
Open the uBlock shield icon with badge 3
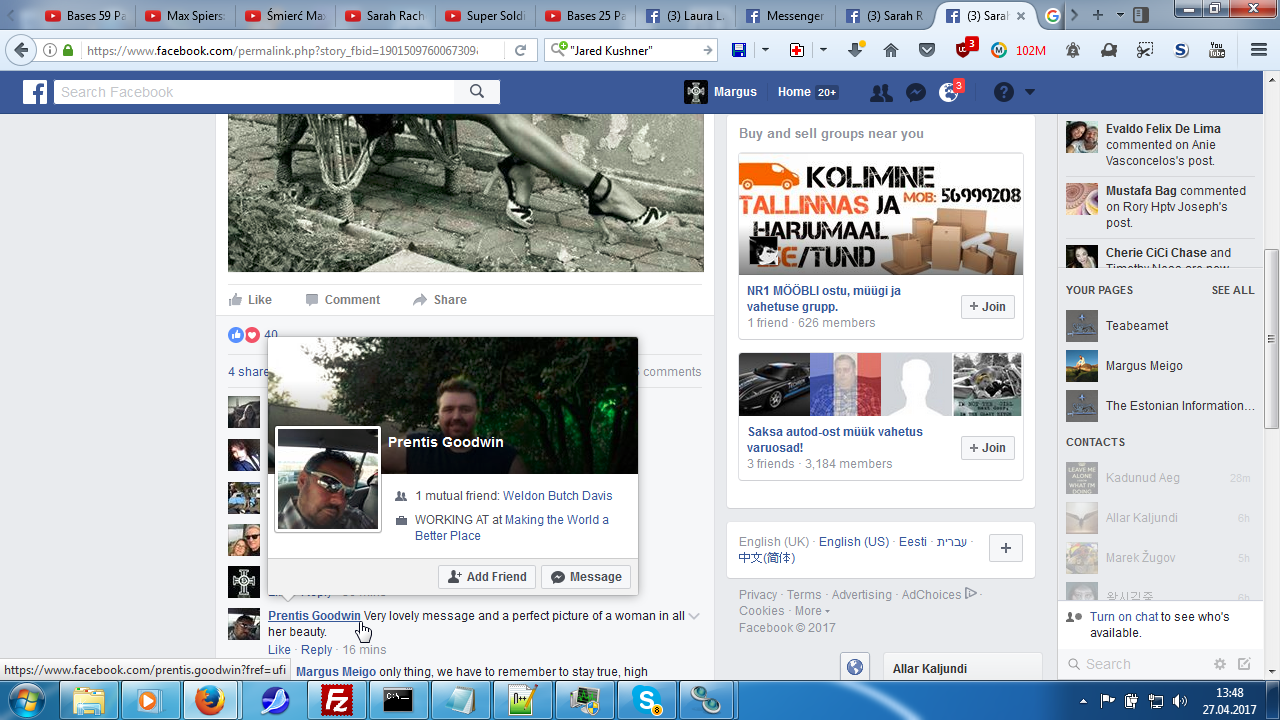tap(965, 49)
